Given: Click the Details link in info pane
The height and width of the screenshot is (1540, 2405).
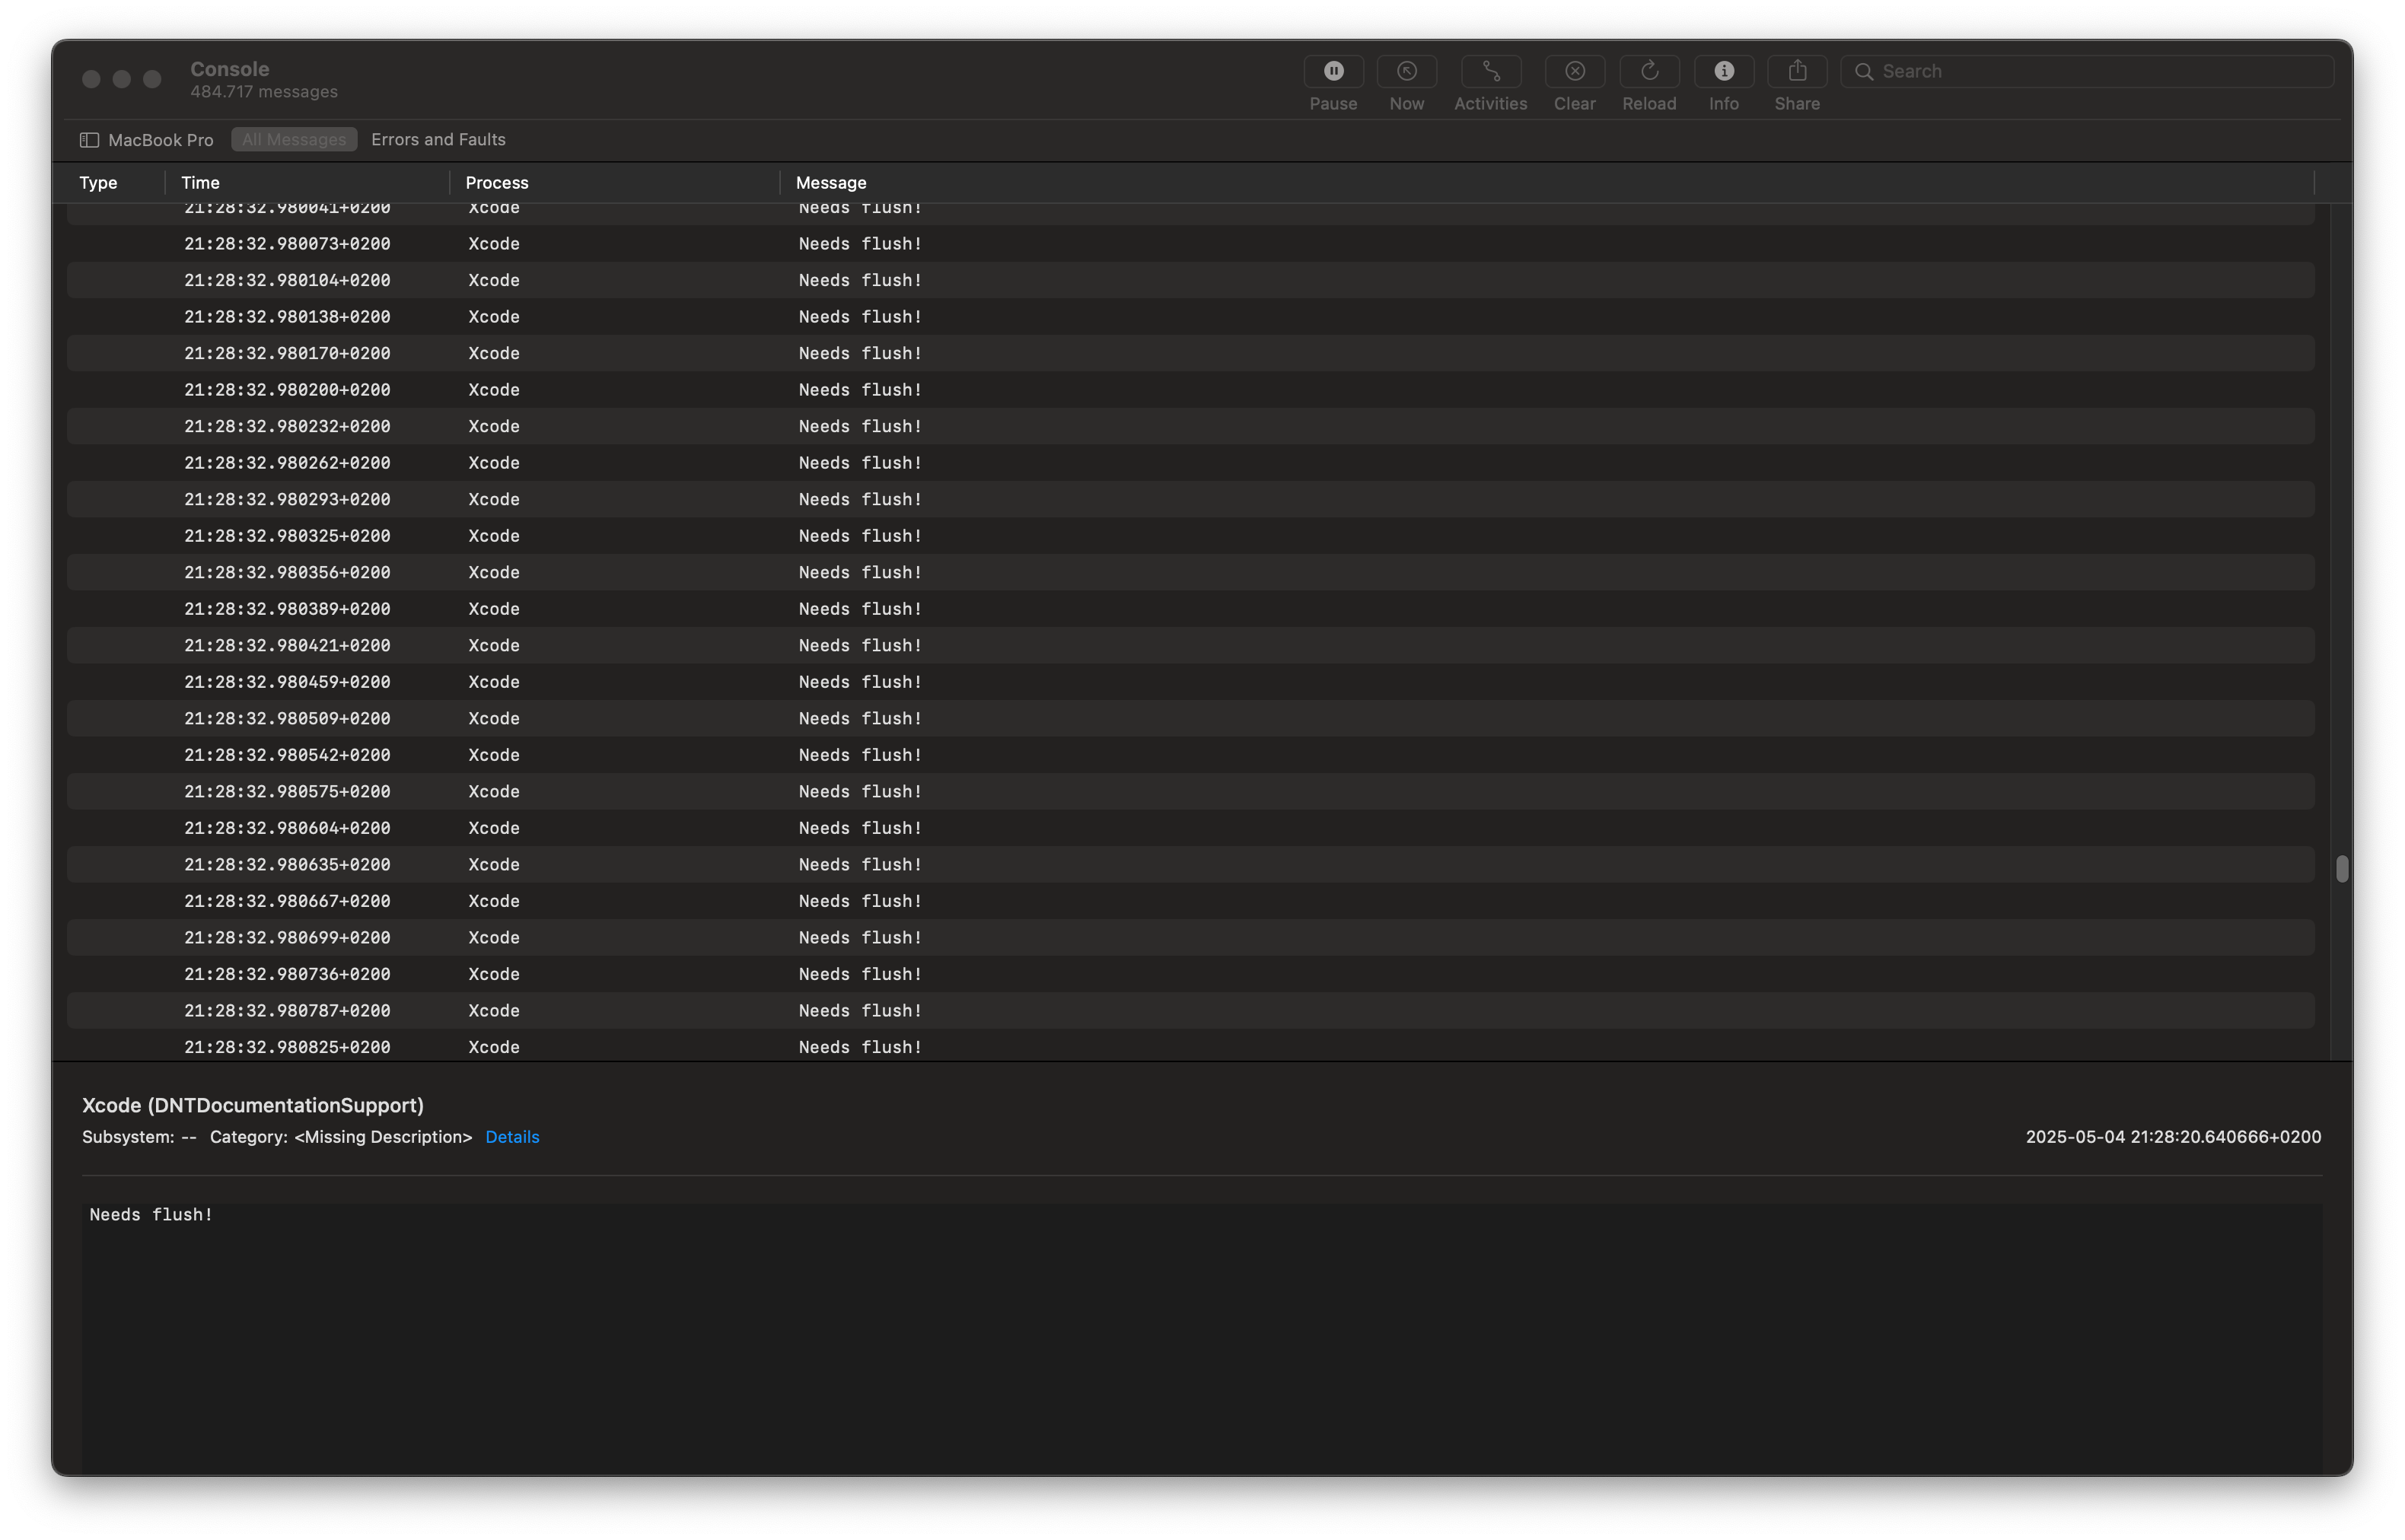Looking at the screenshot, I should (x=512, y=1137).
